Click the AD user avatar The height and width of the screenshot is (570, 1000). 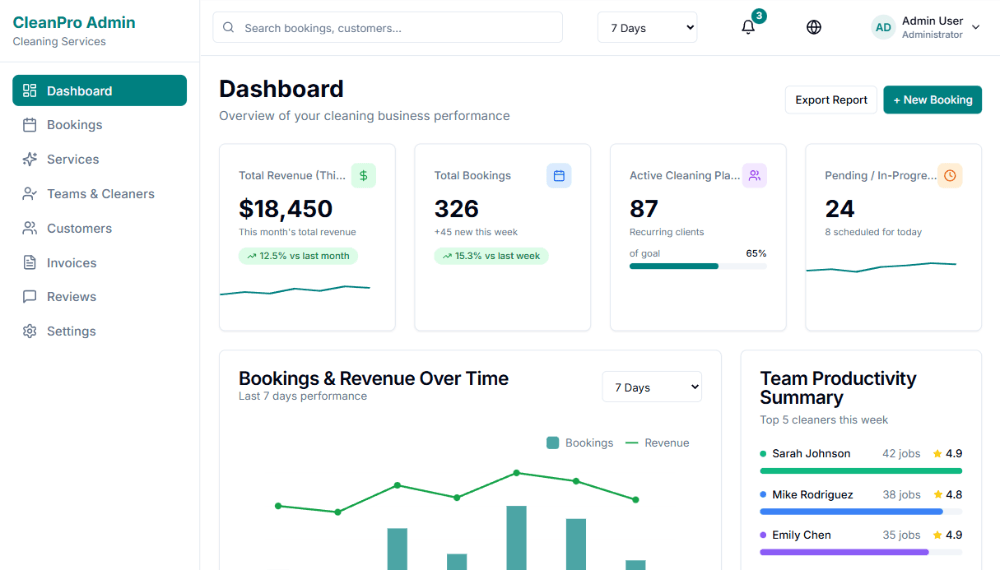click(883, 27)
